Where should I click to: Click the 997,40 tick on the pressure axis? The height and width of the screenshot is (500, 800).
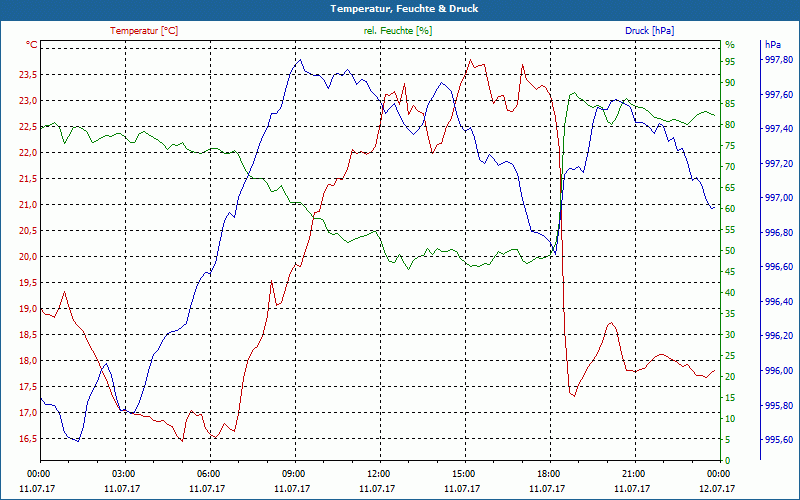pos(779,129)
